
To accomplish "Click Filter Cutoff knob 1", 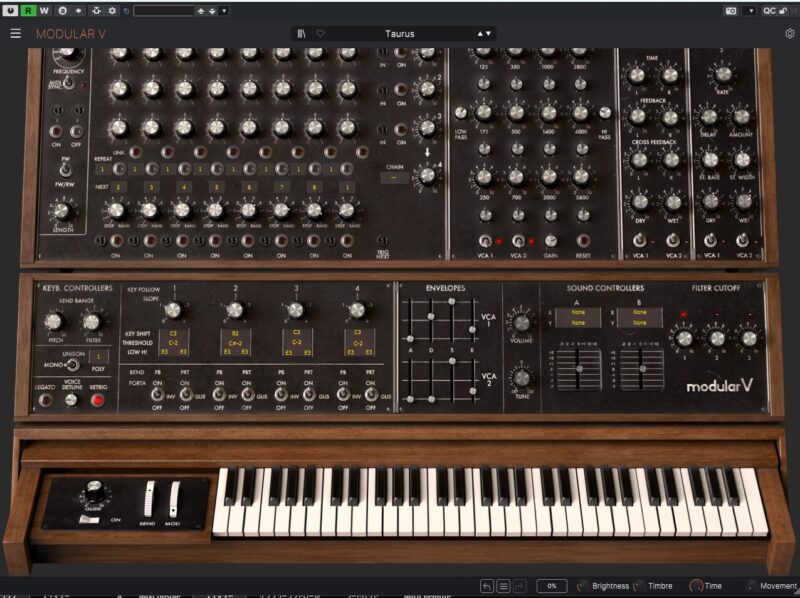I will pyautogui.click(x=684, y=338).
